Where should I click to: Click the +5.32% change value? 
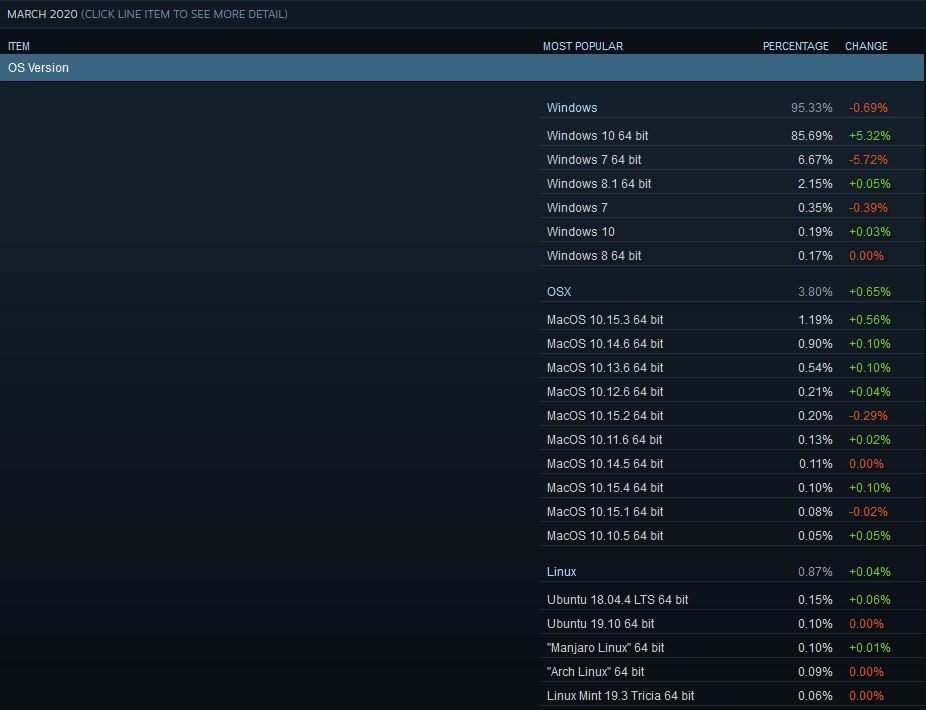click(x=869, y=135)
